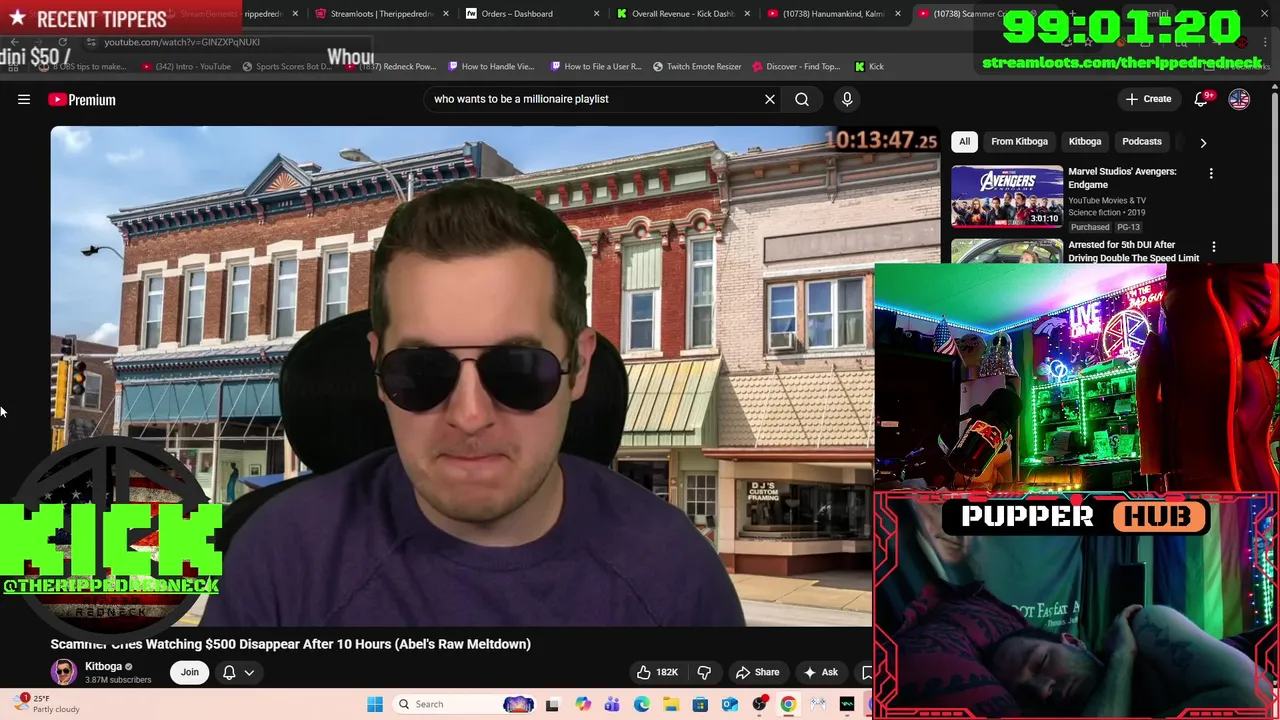Image resolution: width=1280 pixels, height=720 pixels.
Task: Close the Streamloots tab
Action: pyautogui.click(x=445, y=14)
